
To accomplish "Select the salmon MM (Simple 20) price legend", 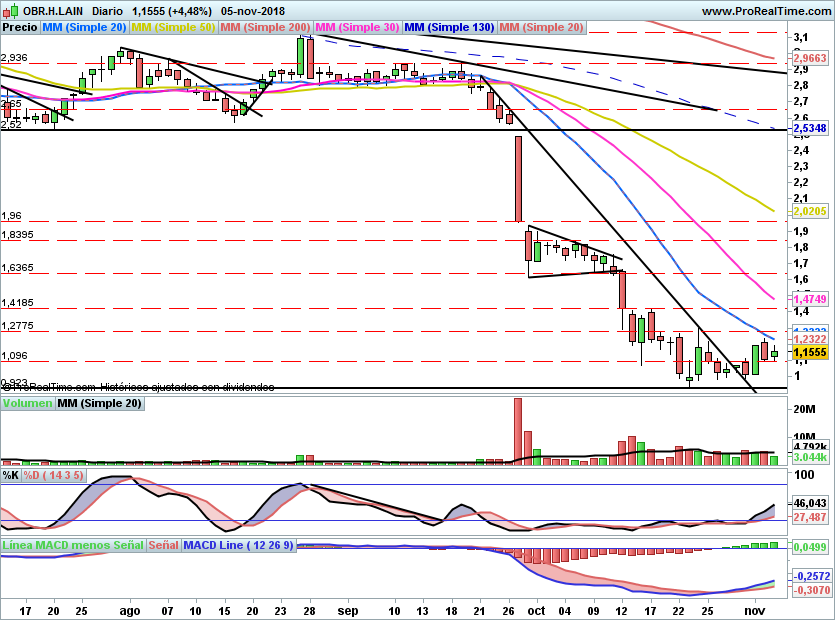I will 542,27.
